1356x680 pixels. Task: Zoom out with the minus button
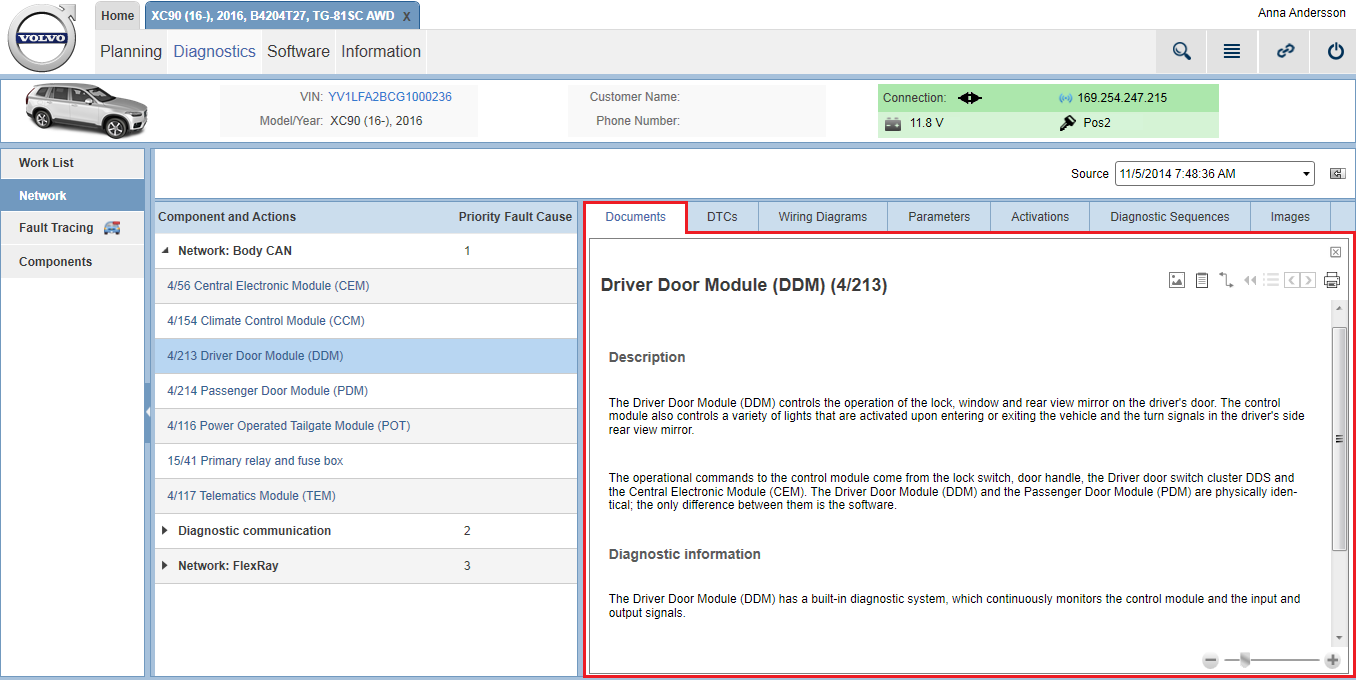[1210, 660]
